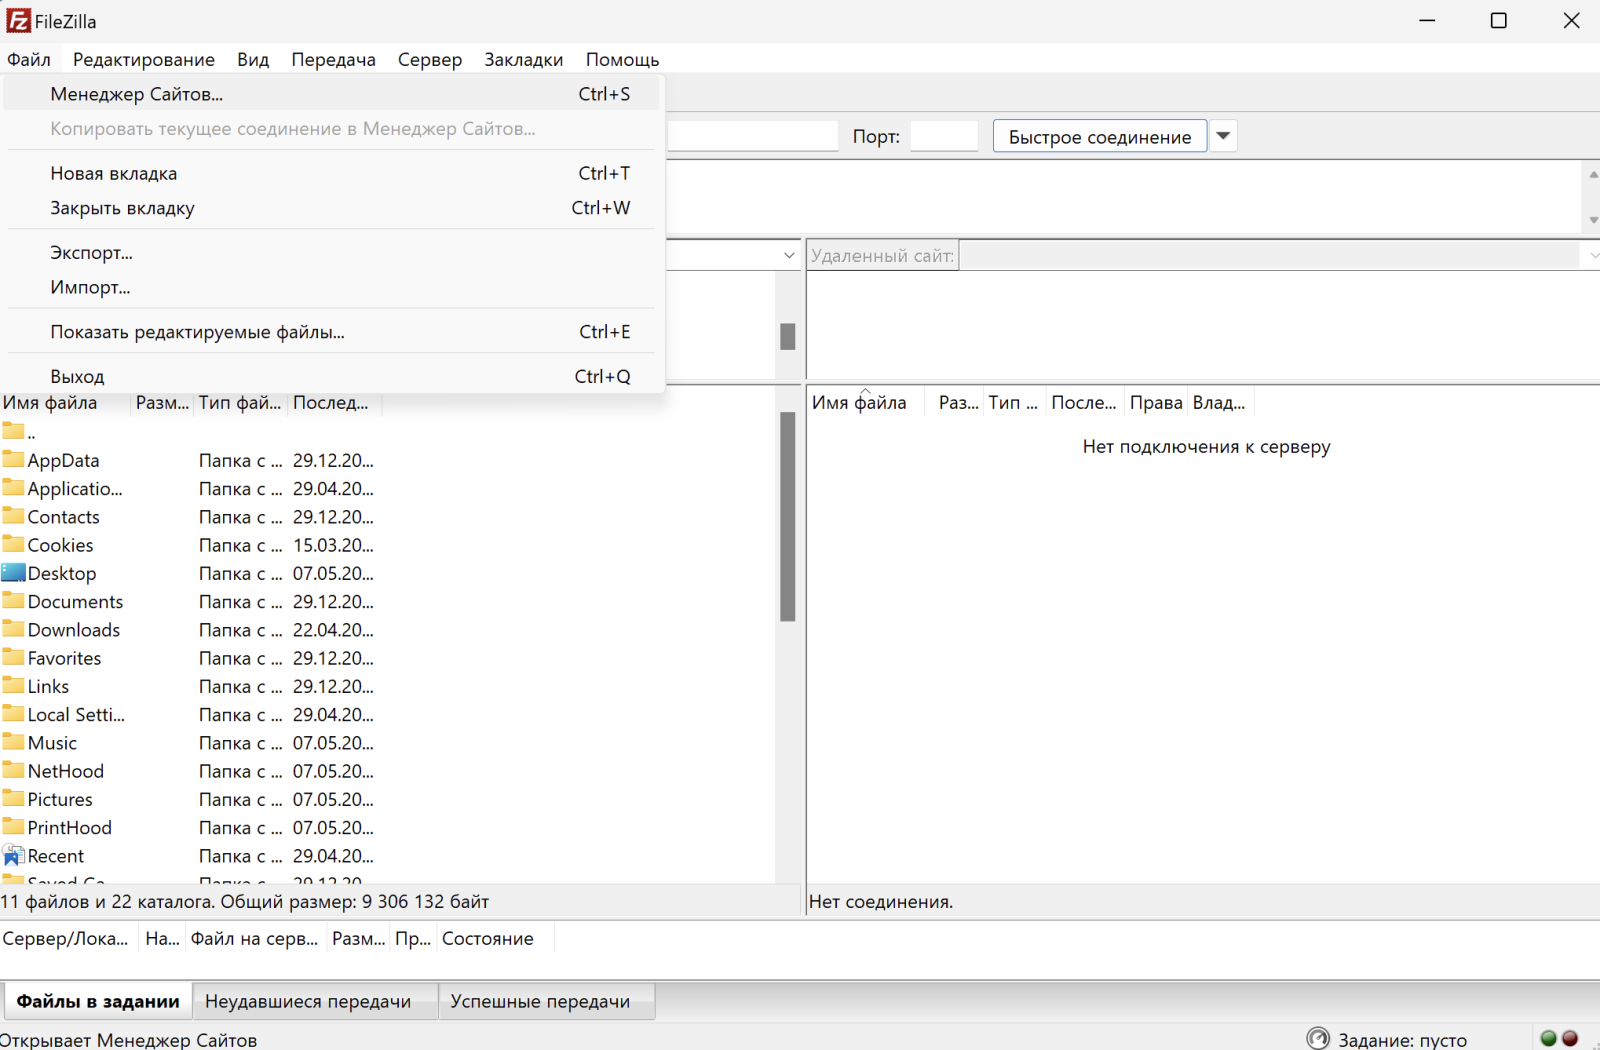Click the Файл на серв... queue column header
The image size is (1600, 1050).
pyautogui.click(x=254, y=939)
